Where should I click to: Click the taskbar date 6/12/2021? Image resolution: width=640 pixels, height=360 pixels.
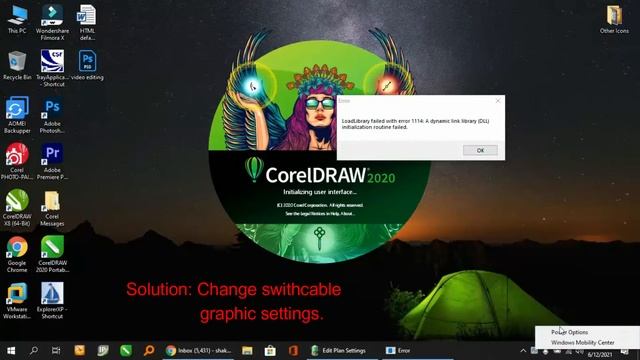click(600, 355)
